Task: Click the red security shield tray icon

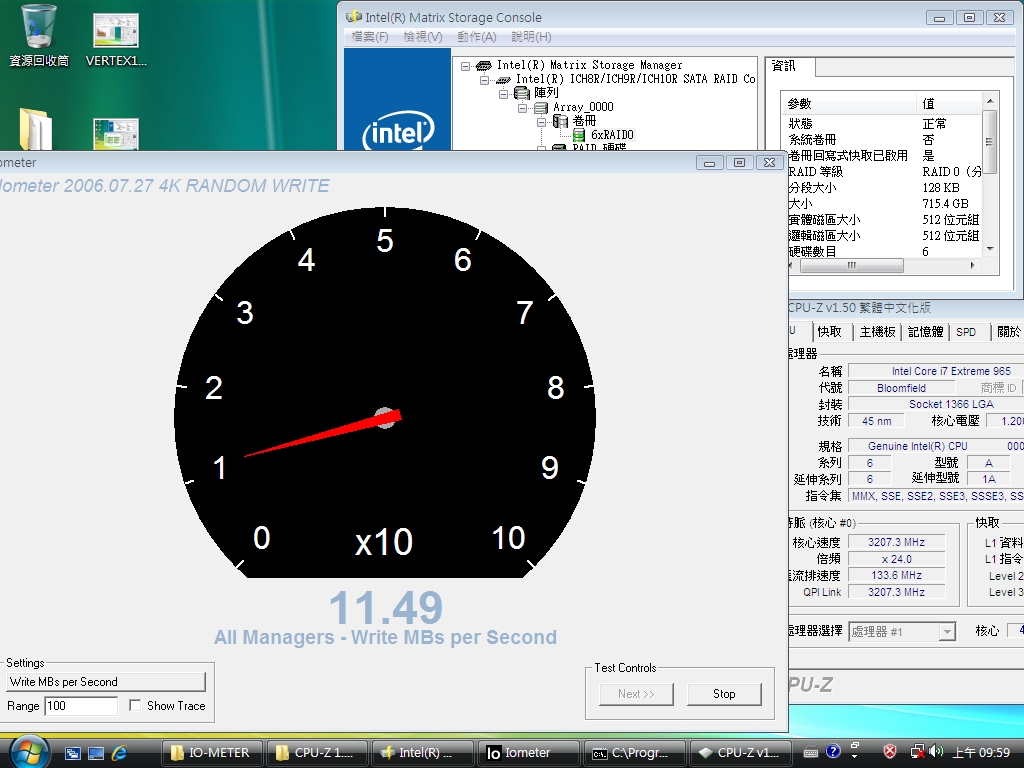Action: pos(889,752)
